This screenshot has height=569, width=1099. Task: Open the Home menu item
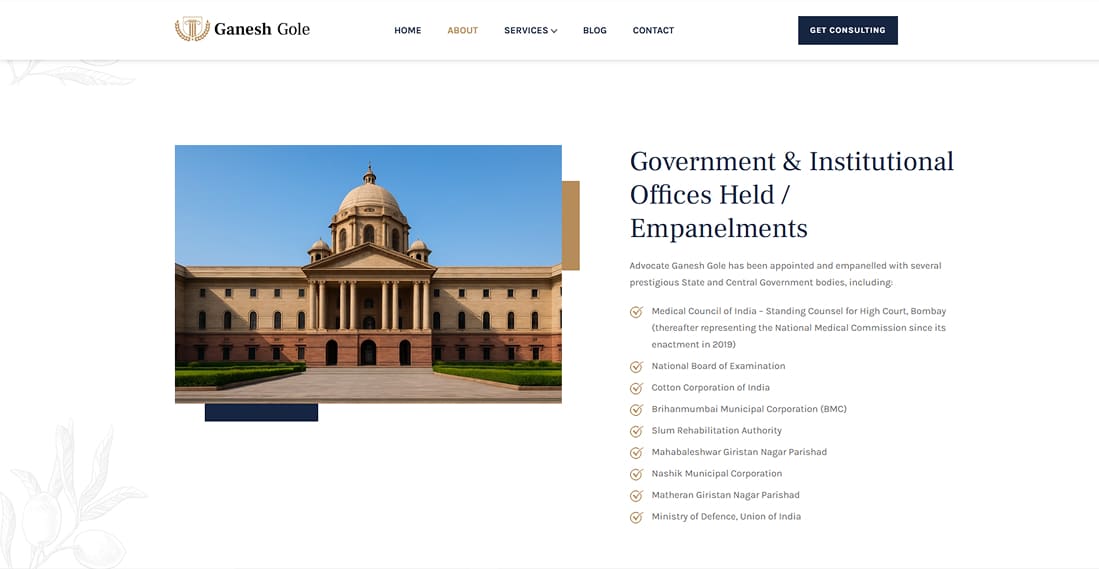tap(407, 31)
